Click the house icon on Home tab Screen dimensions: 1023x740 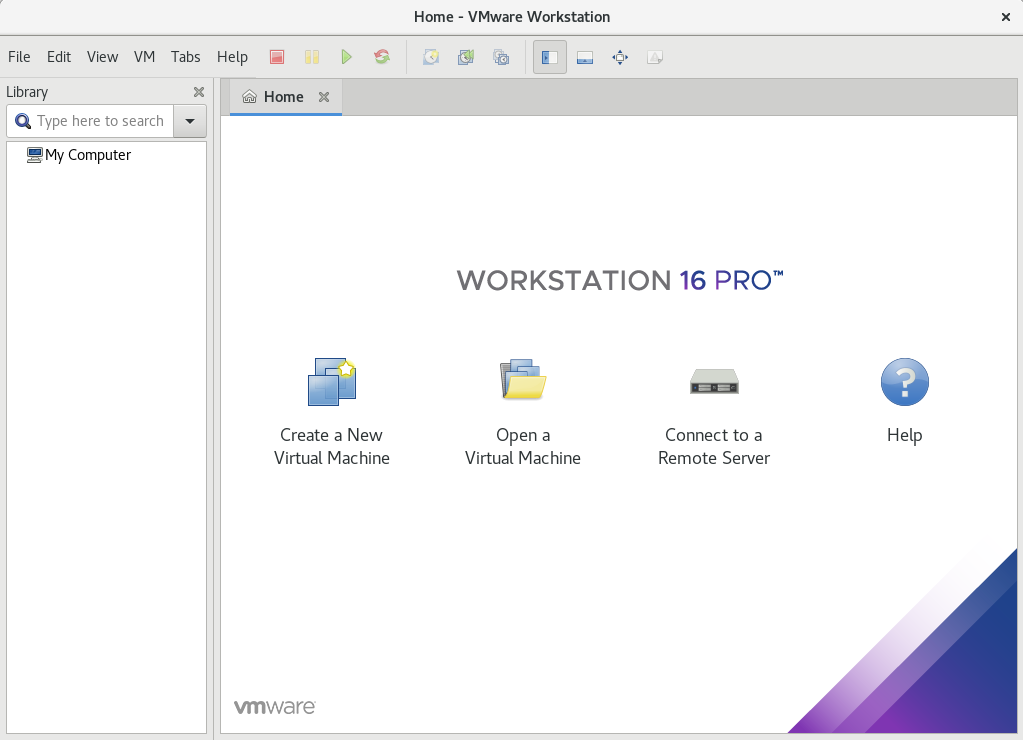pyautogui.click(x=249, y=97)
